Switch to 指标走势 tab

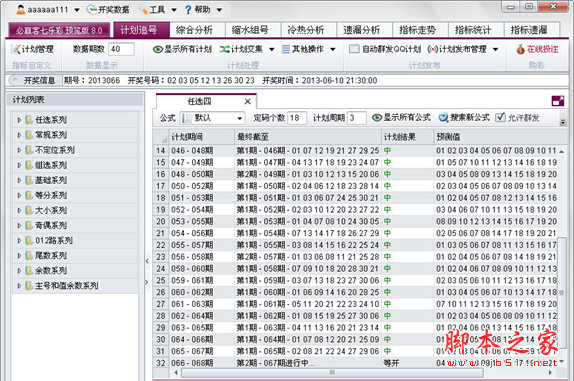[x=420, y=30]
